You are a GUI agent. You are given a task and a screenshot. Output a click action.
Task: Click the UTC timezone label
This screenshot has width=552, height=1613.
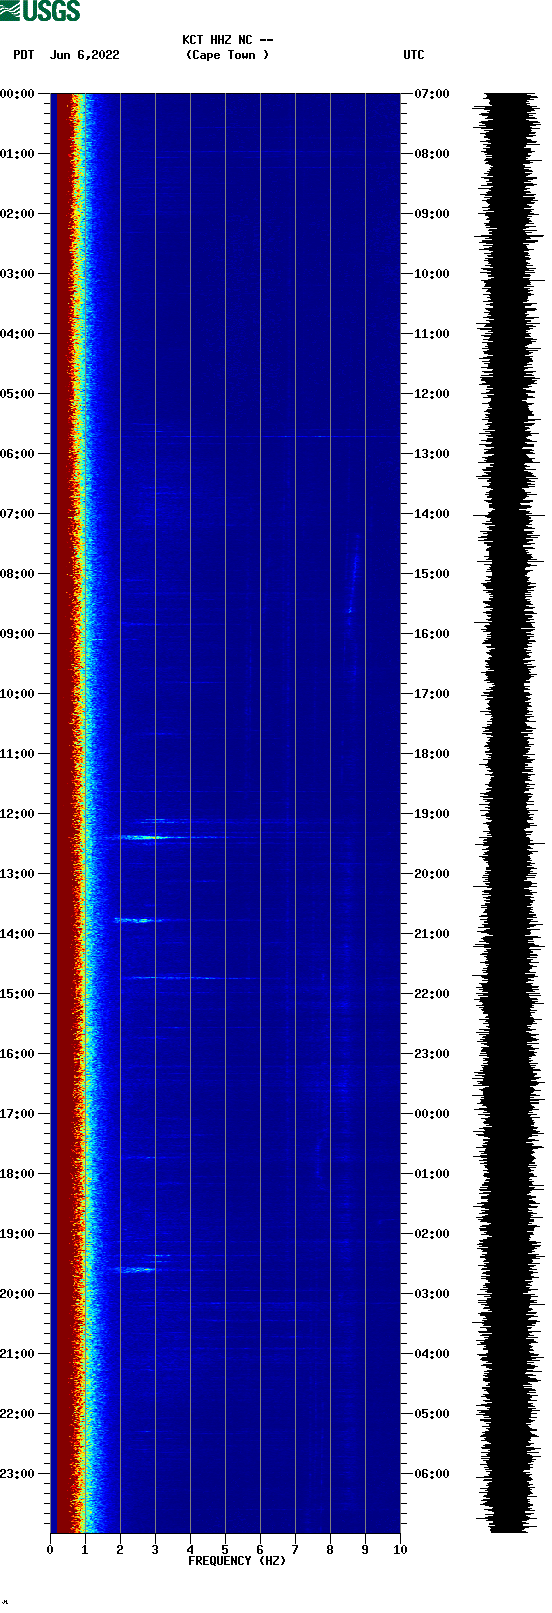pyautogui.click(x=414, y=55)
